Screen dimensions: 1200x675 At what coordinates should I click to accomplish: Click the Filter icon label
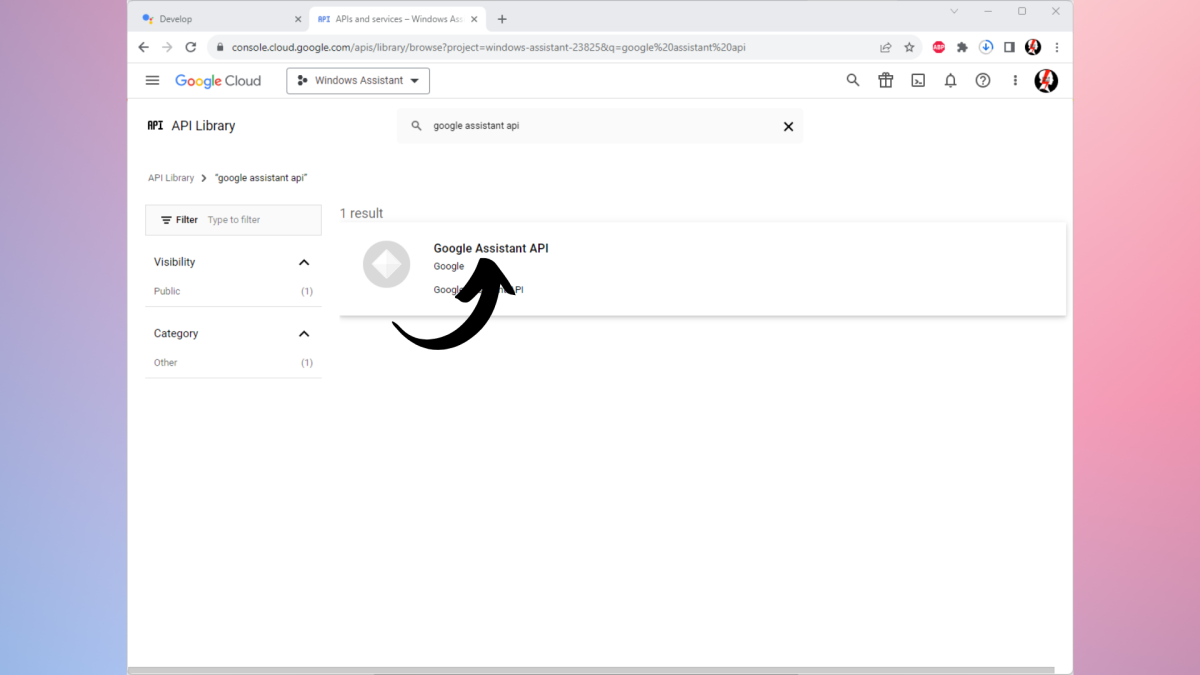[179, 220]
